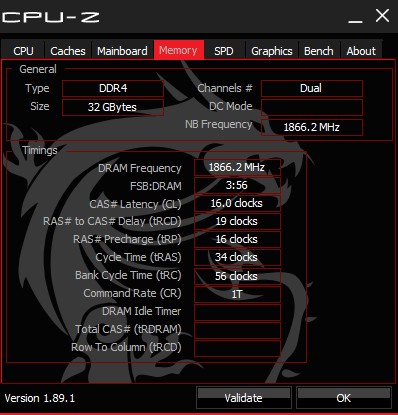Close the CPU-Z window
The image size is (398, 415).
382,16
